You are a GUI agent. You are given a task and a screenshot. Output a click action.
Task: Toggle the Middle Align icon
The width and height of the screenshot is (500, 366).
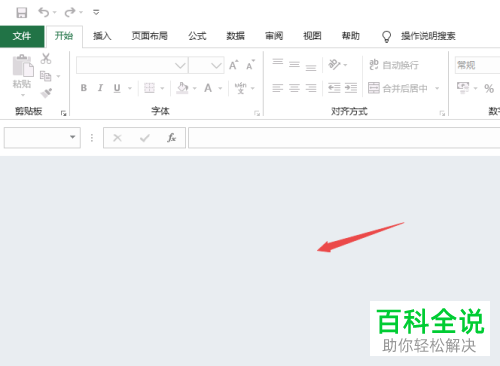click(294, 65)
